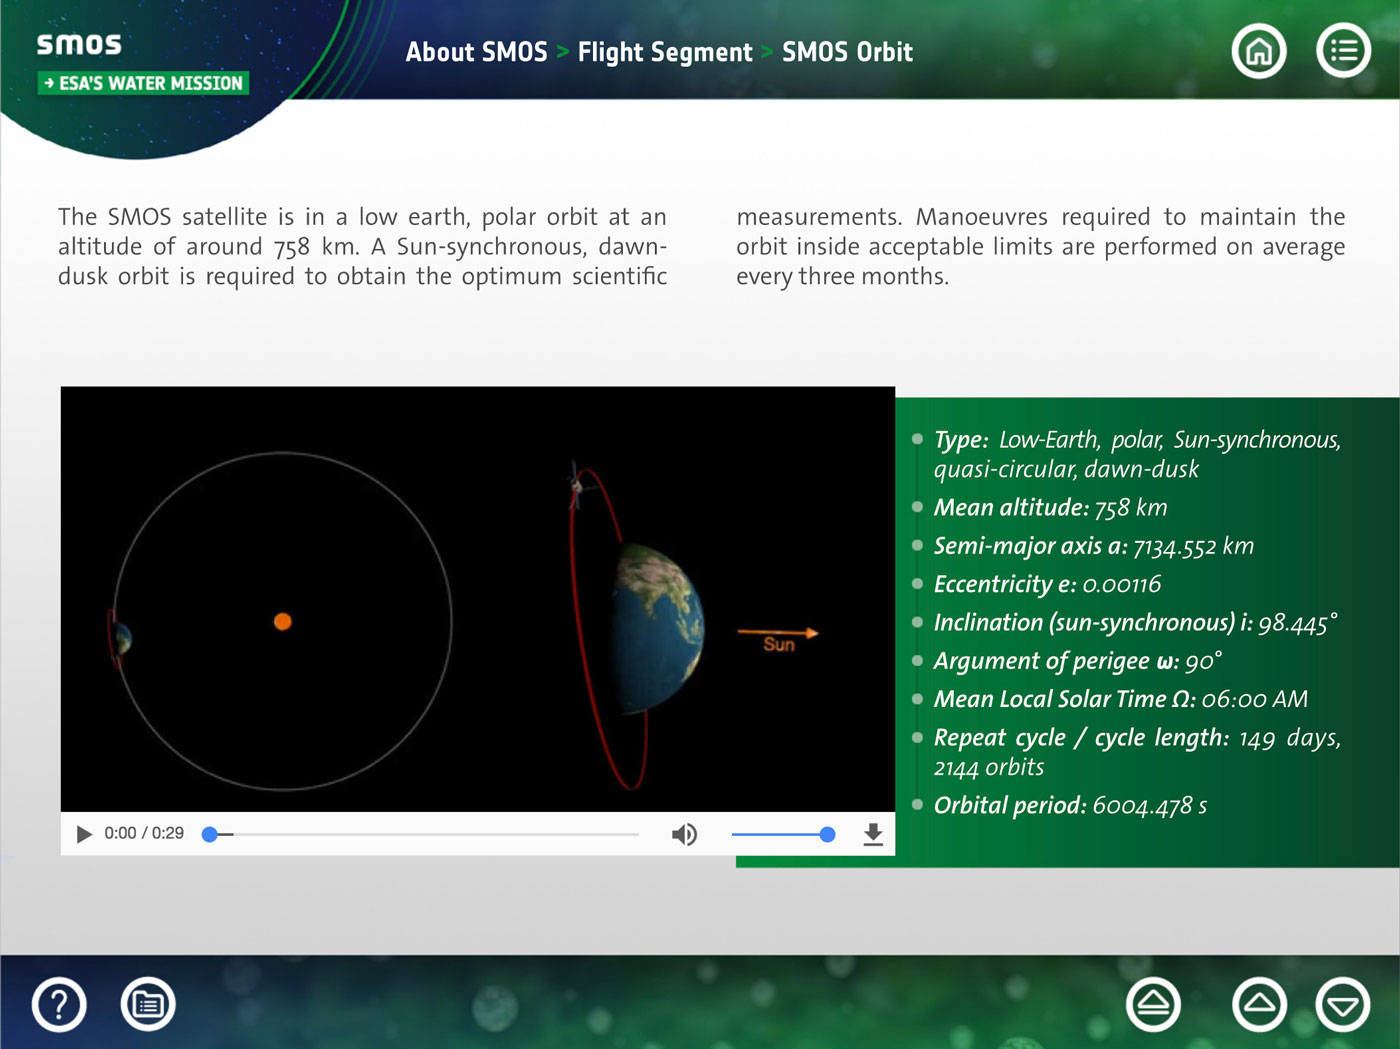Click the ESA's Water Mission badge
Screen dimensions: 1400x1049
point(143,83)
